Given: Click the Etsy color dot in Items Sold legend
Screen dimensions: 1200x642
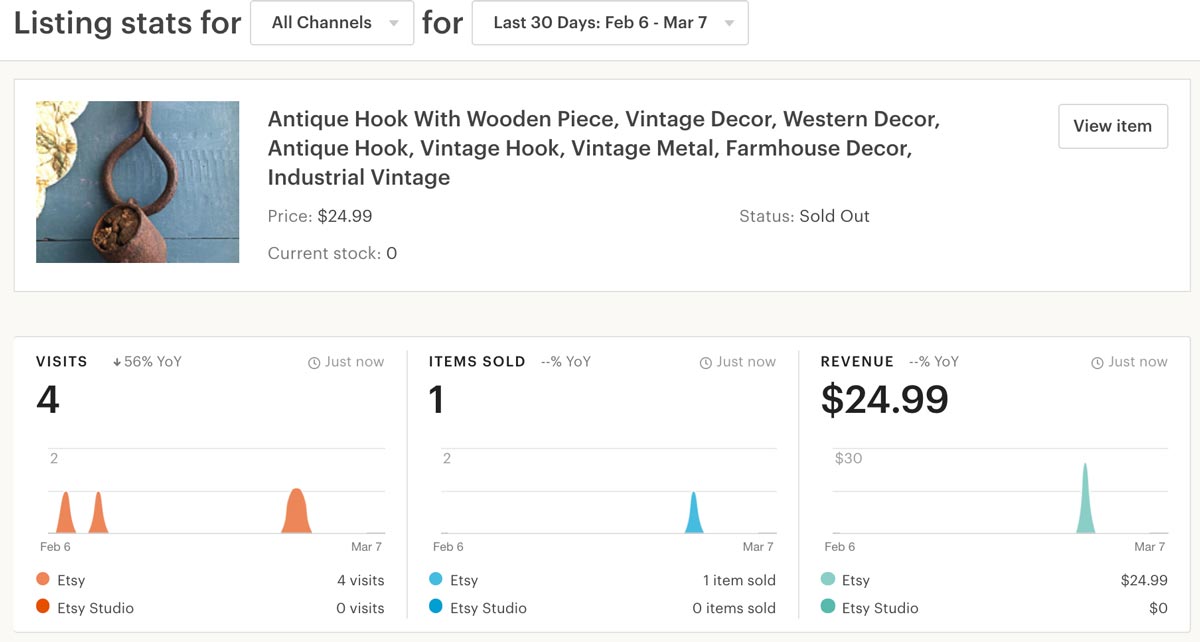Looking at the screenshot, I should coord(436,580).
